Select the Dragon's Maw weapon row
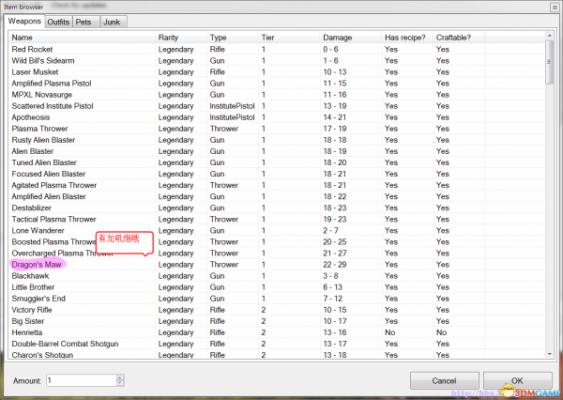Viewport: 563px width, 400px height. (276, 265)
